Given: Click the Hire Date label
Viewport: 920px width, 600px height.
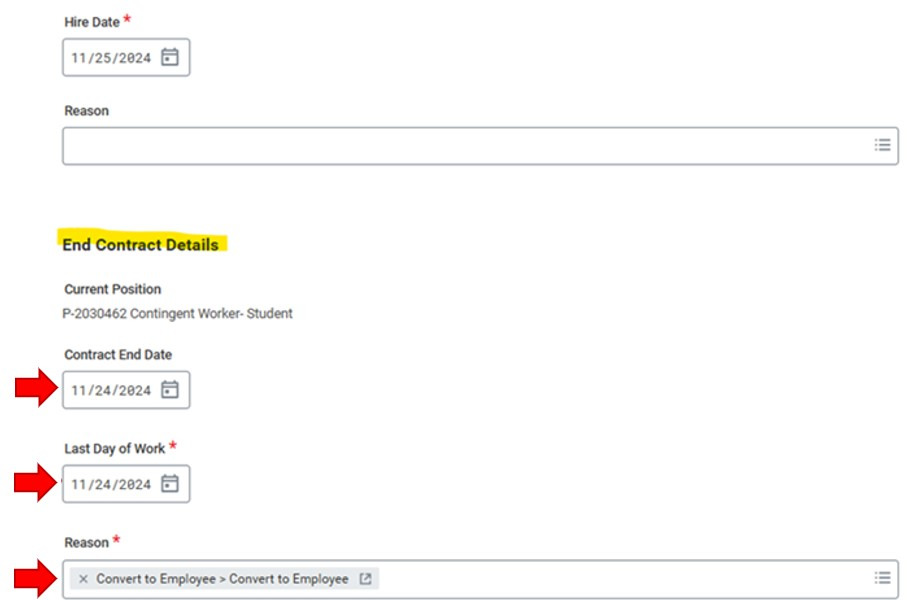Looking at the screenshot, I should (x=92, y=22).
